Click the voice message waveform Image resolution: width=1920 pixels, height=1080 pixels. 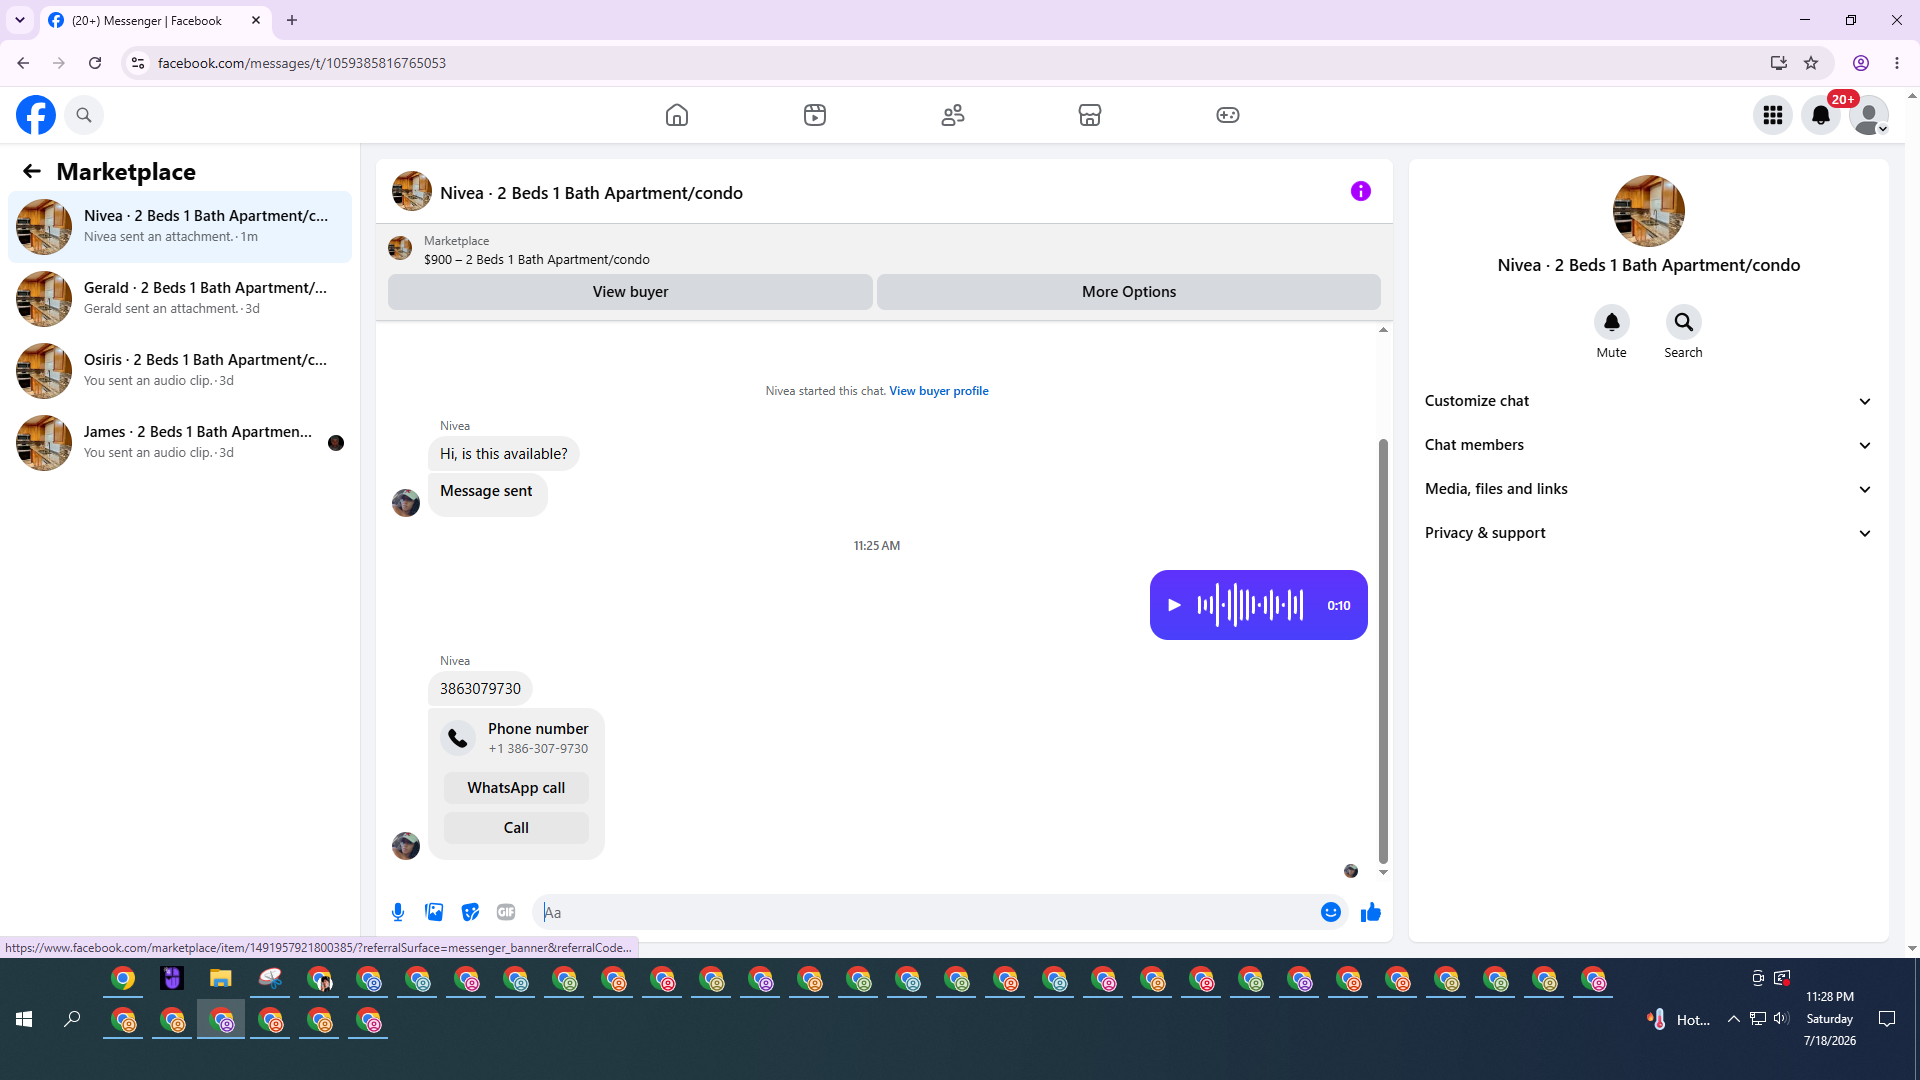pos(1250,605)
